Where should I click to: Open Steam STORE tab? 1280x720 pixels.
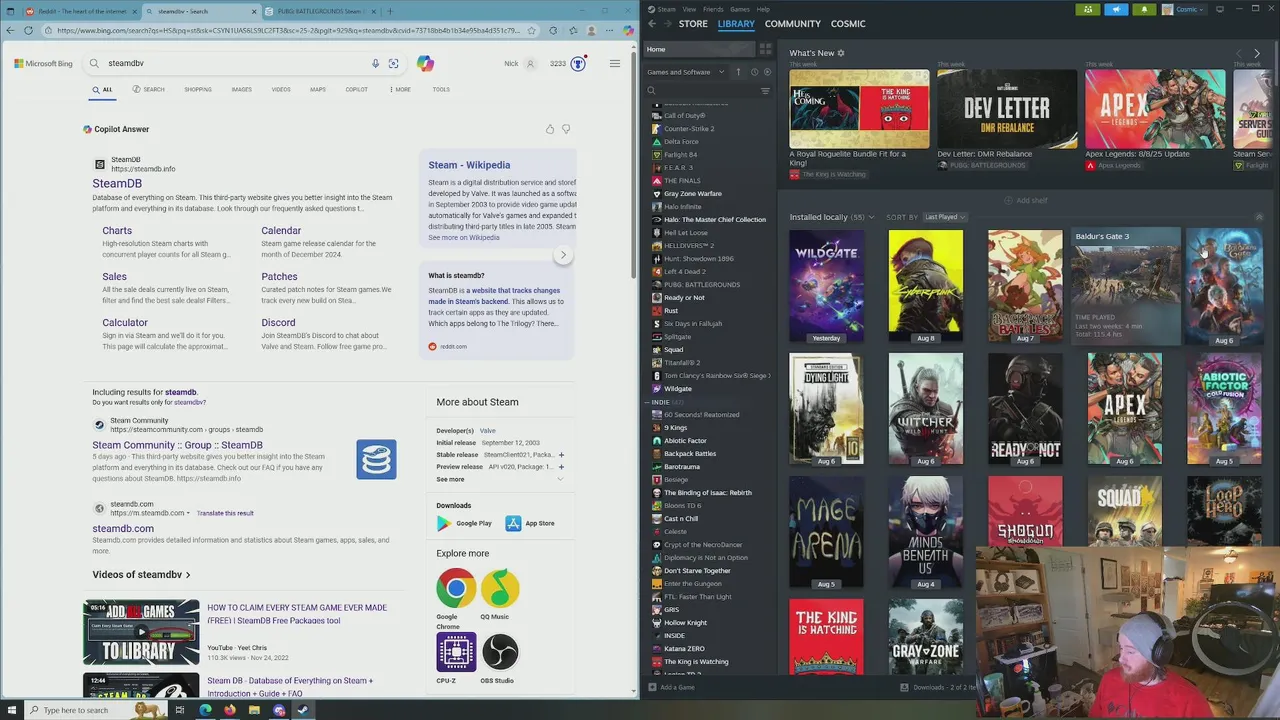[693, 24]
